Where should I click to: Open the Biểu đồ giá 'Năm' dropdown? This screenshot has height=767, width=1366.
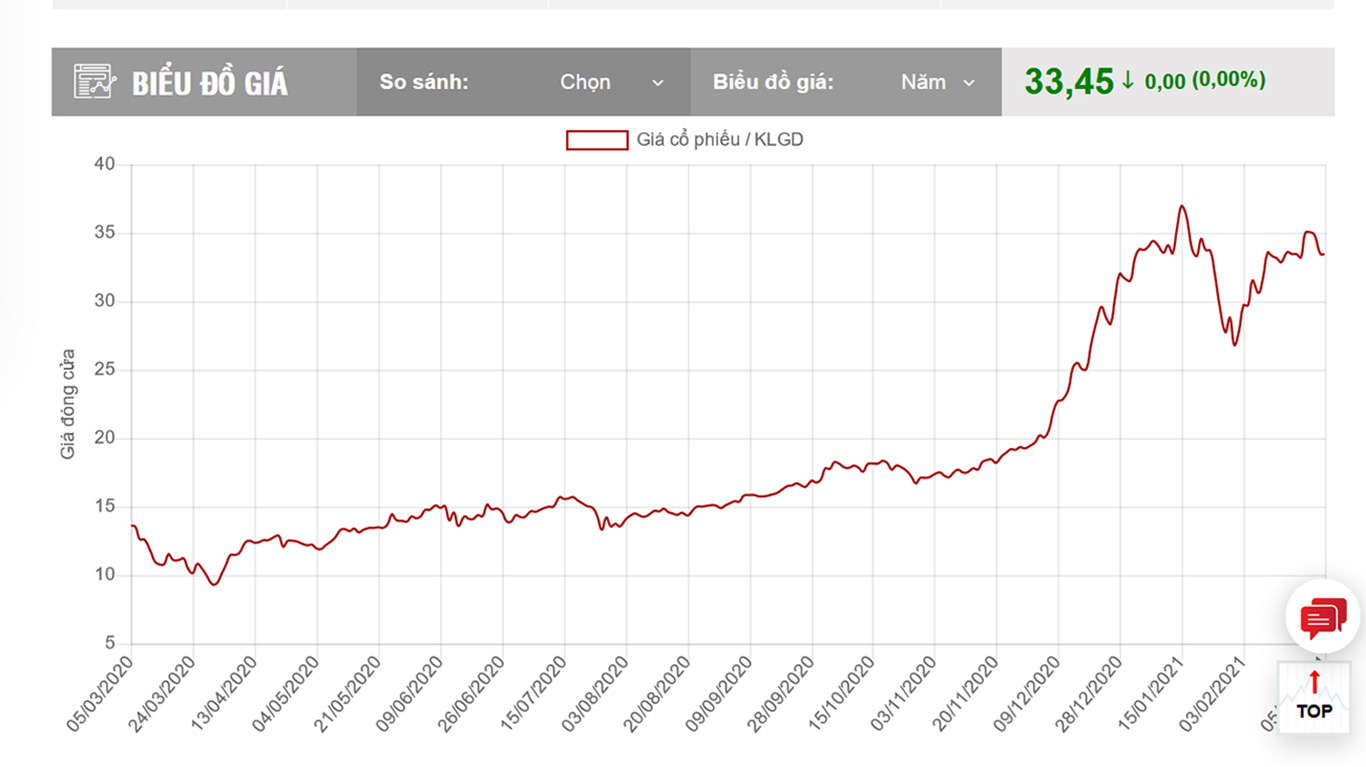pos(937,82)
